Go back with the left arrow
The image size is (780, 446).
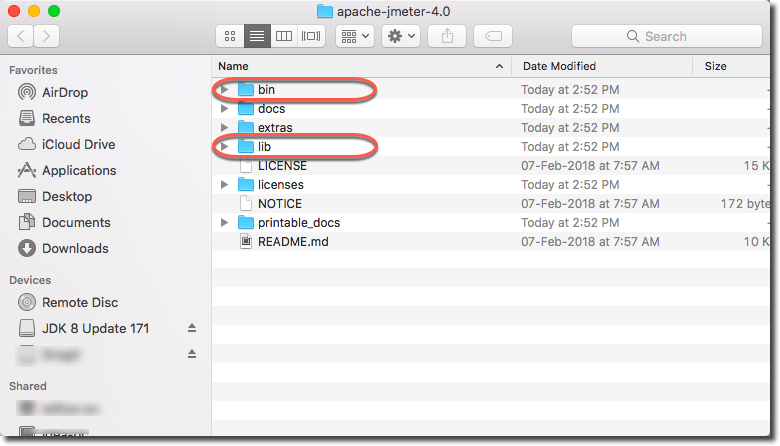point(21,36)
